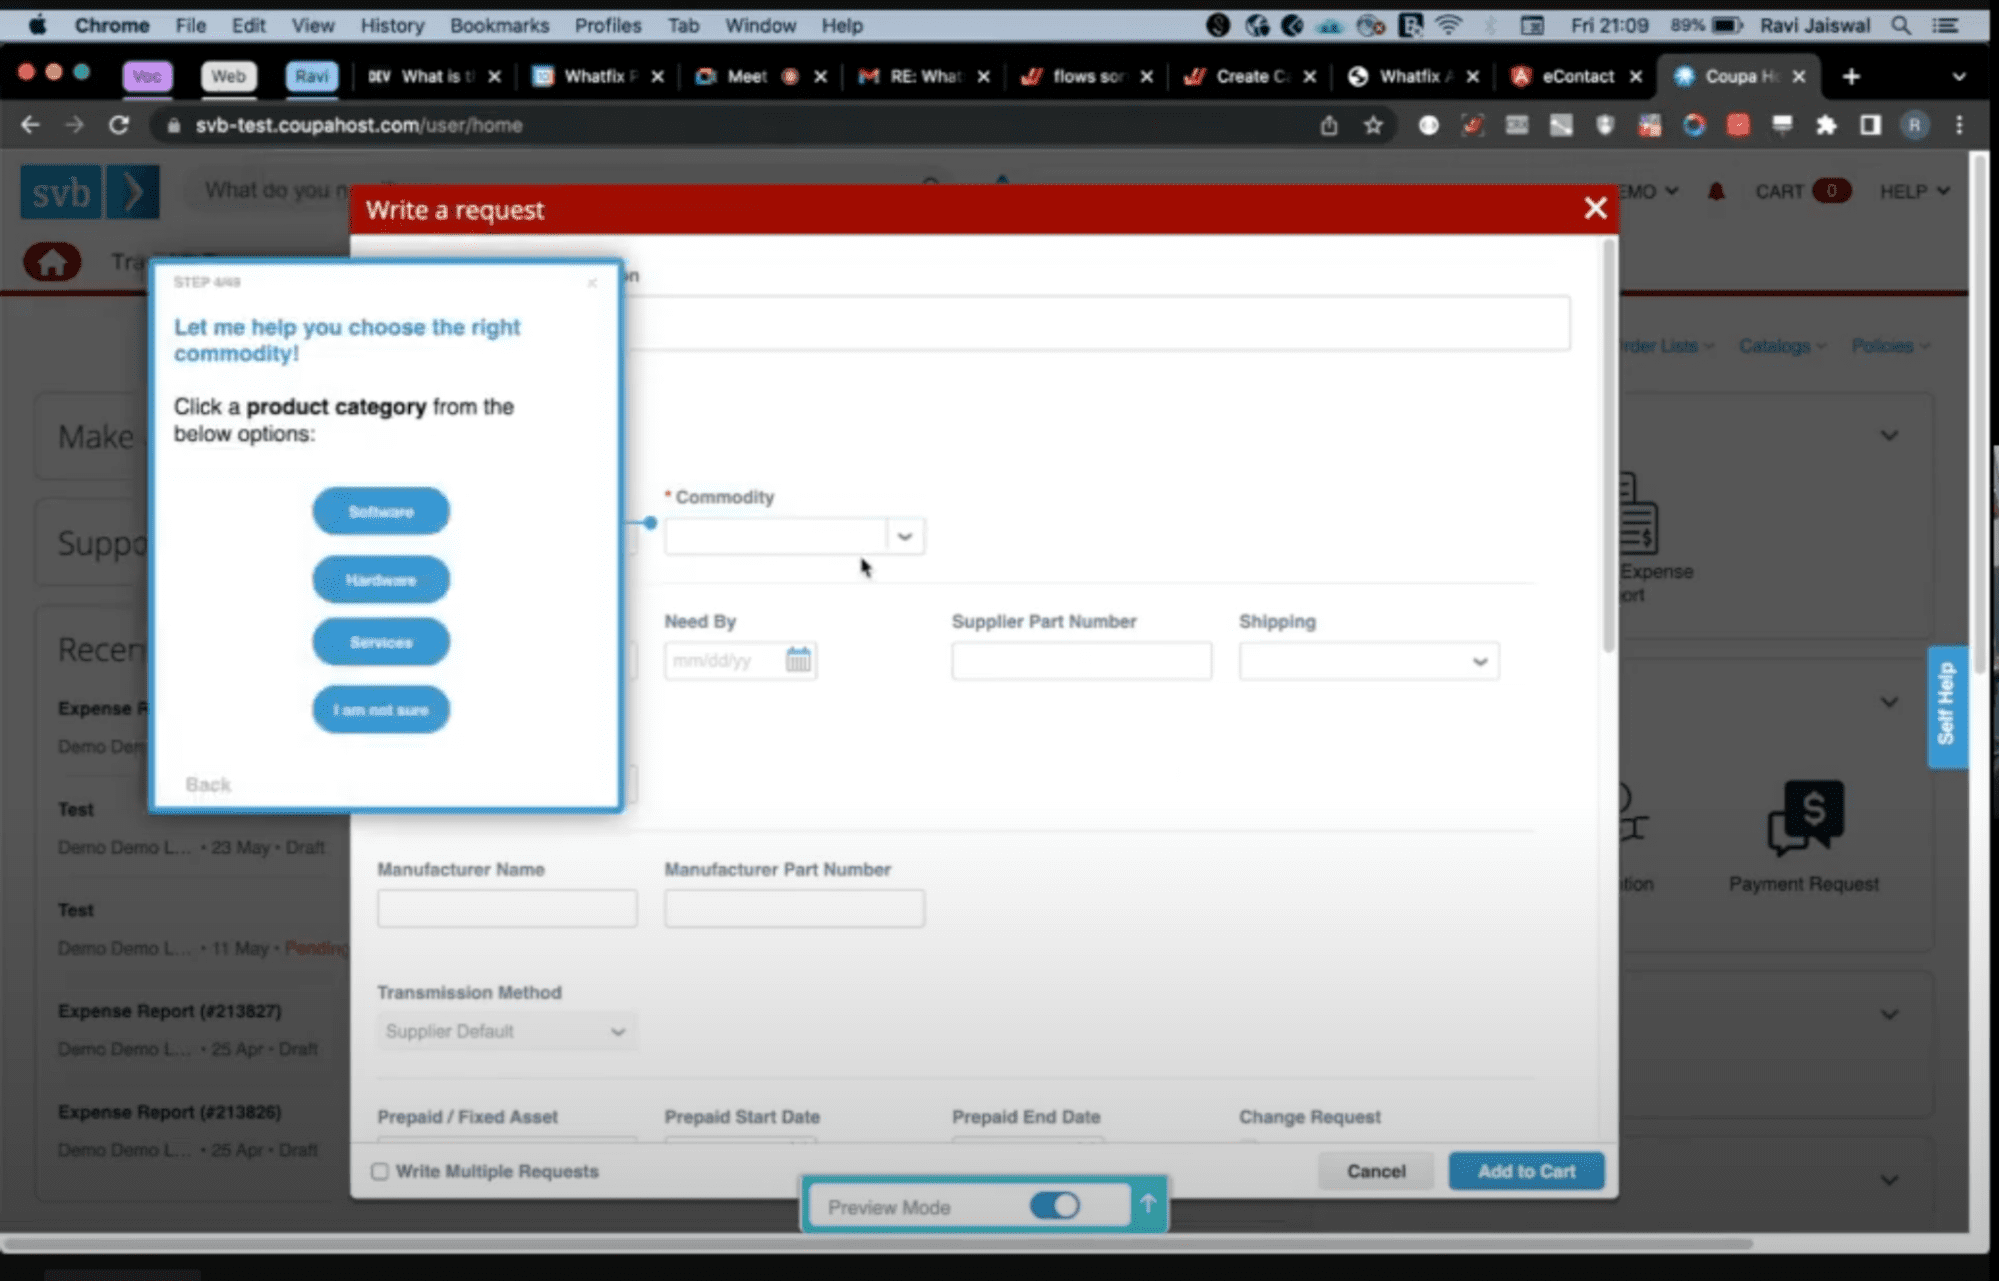Image resolution: width=1999 pixels, height=1281 pixels.
Task: Click the home icon in navigation bar
Action: (x=52, y=262)
